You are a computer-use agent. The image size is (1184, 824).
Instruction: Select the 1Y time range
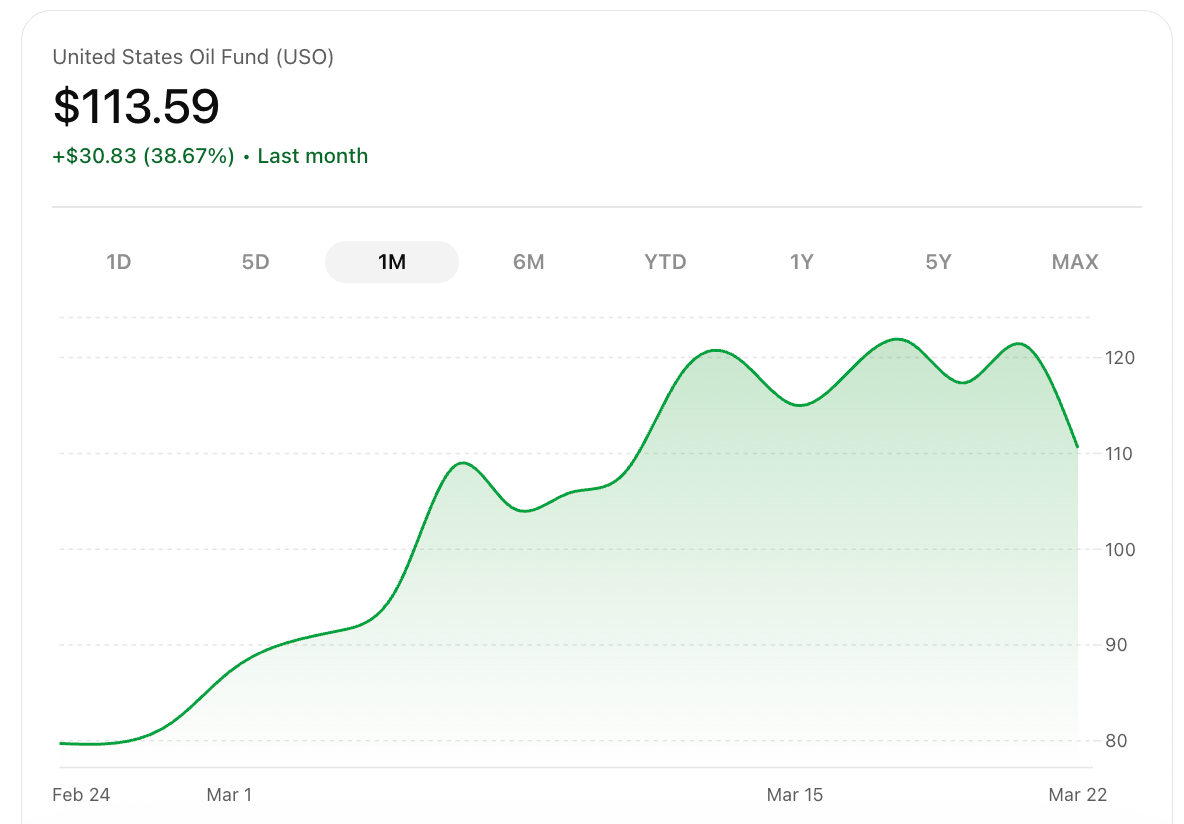[x=802, y=262]
